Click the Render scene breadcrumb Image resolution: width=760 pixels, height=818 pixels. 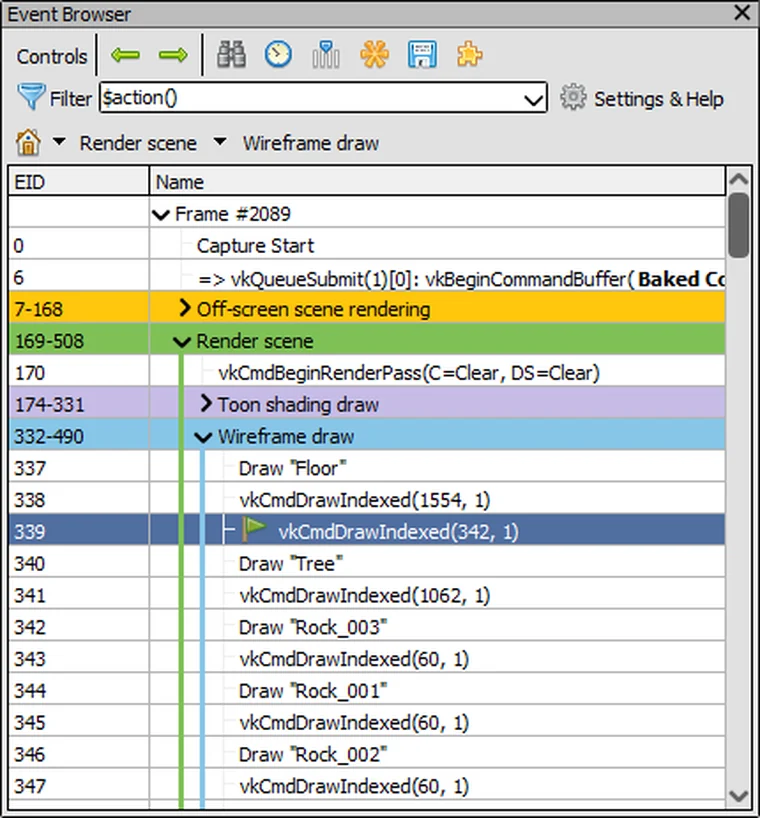tap(138, 143)
